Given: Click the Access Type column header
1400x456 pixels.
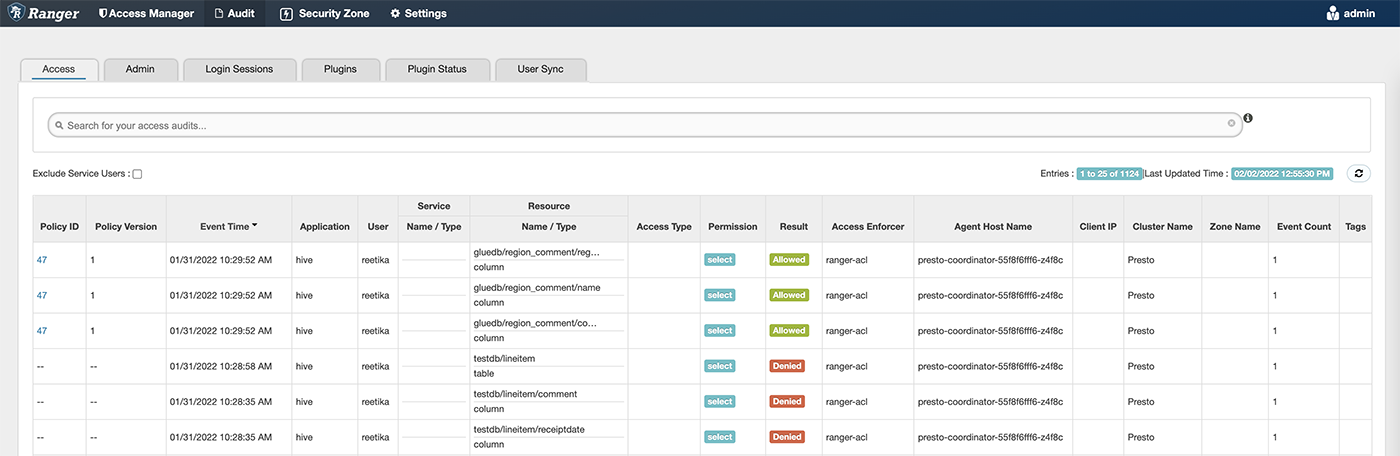Looking at the screenshot, I should click(x=664, y=227).
